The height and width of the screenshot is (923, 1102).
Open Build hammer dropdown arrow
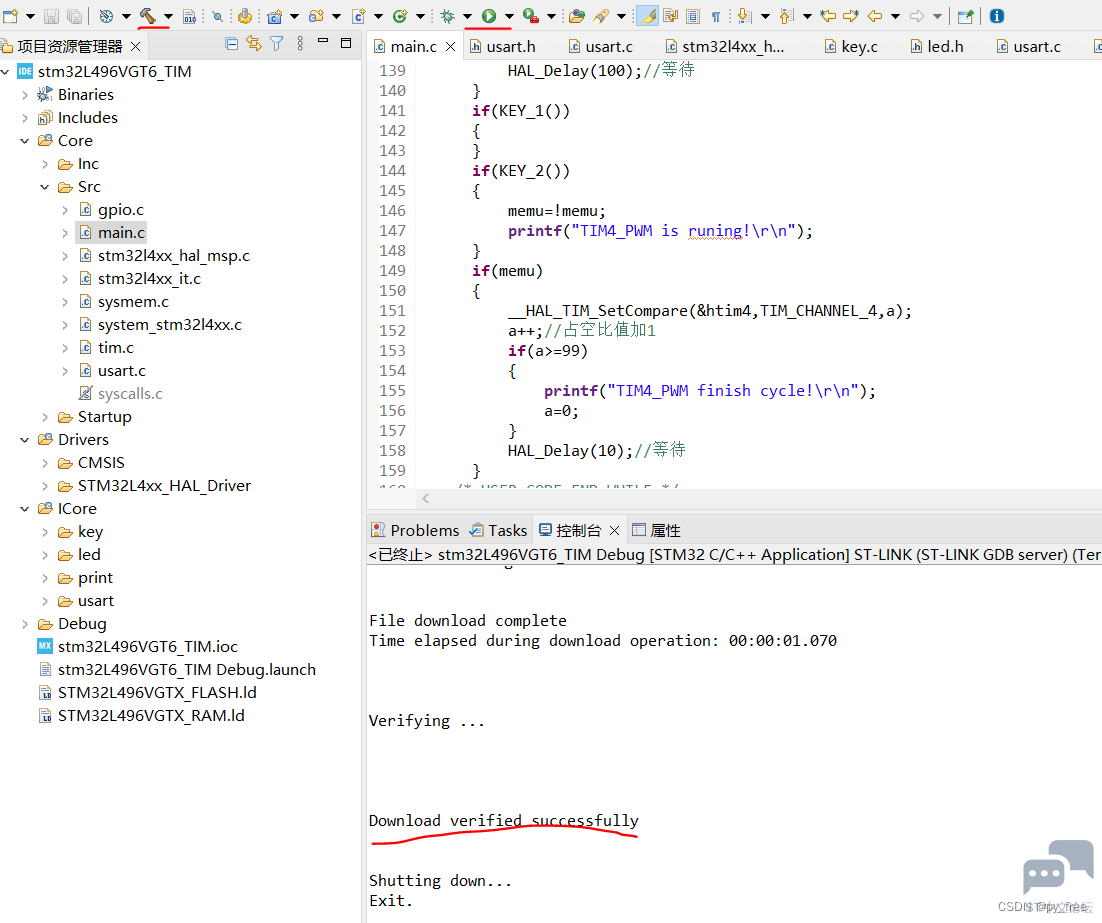pyautogui.click(x=169, y=15)
